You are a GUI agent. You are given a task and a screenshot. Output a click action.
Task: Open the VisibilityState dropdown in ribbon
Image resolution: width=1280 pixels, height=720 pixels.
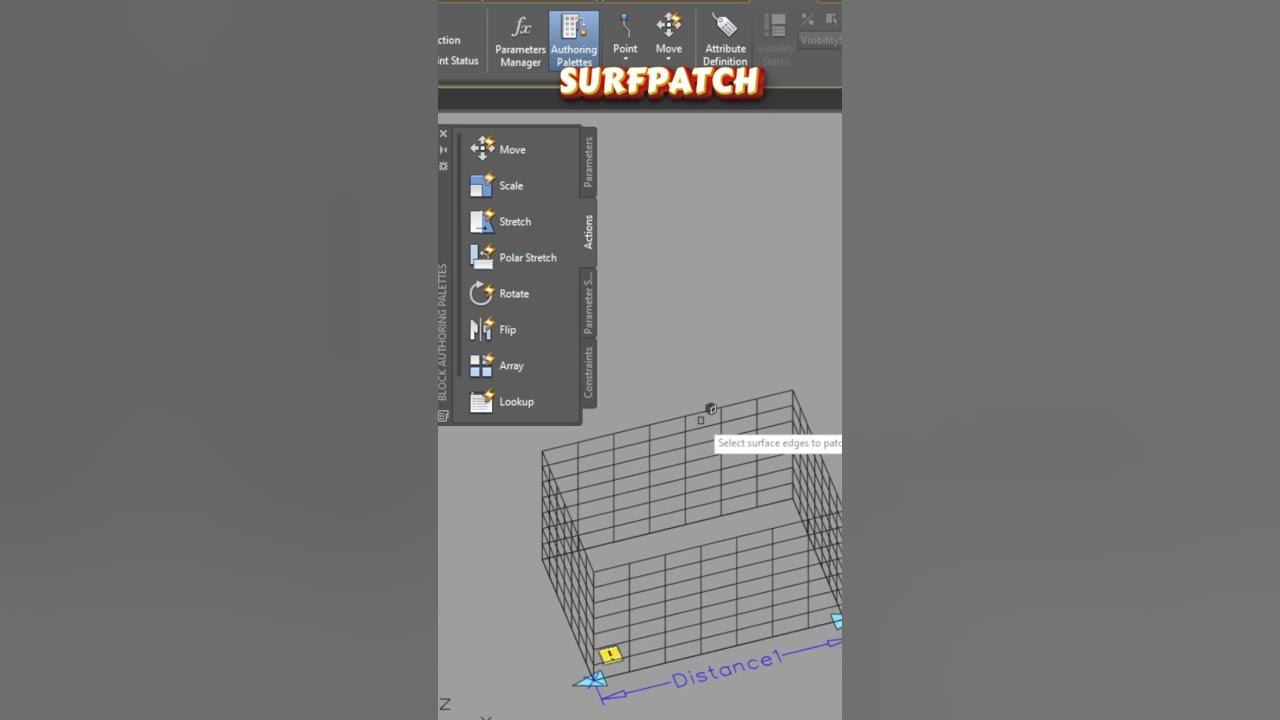(x=820, y=40)
